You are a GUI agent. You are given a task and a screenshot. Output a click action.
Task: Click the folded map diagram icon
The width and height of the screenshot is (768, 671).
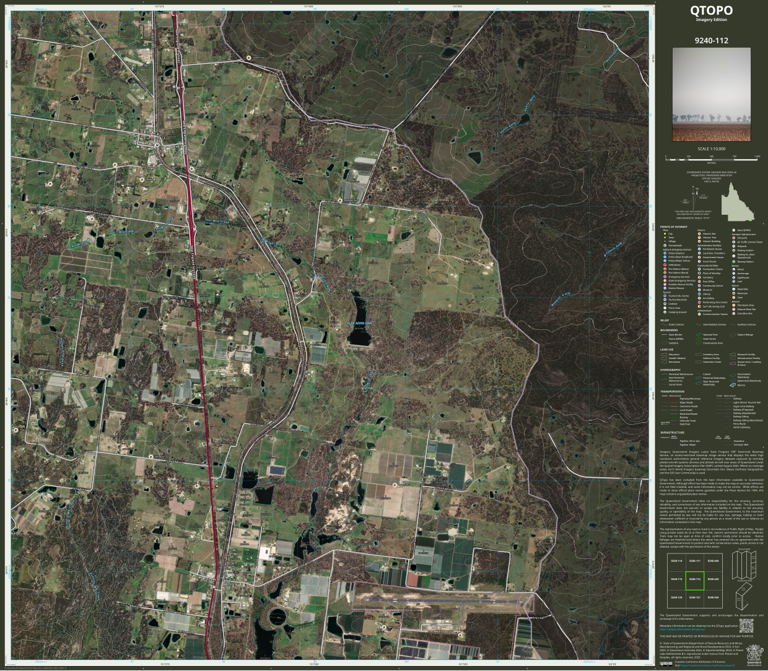(x=744, y=565)
